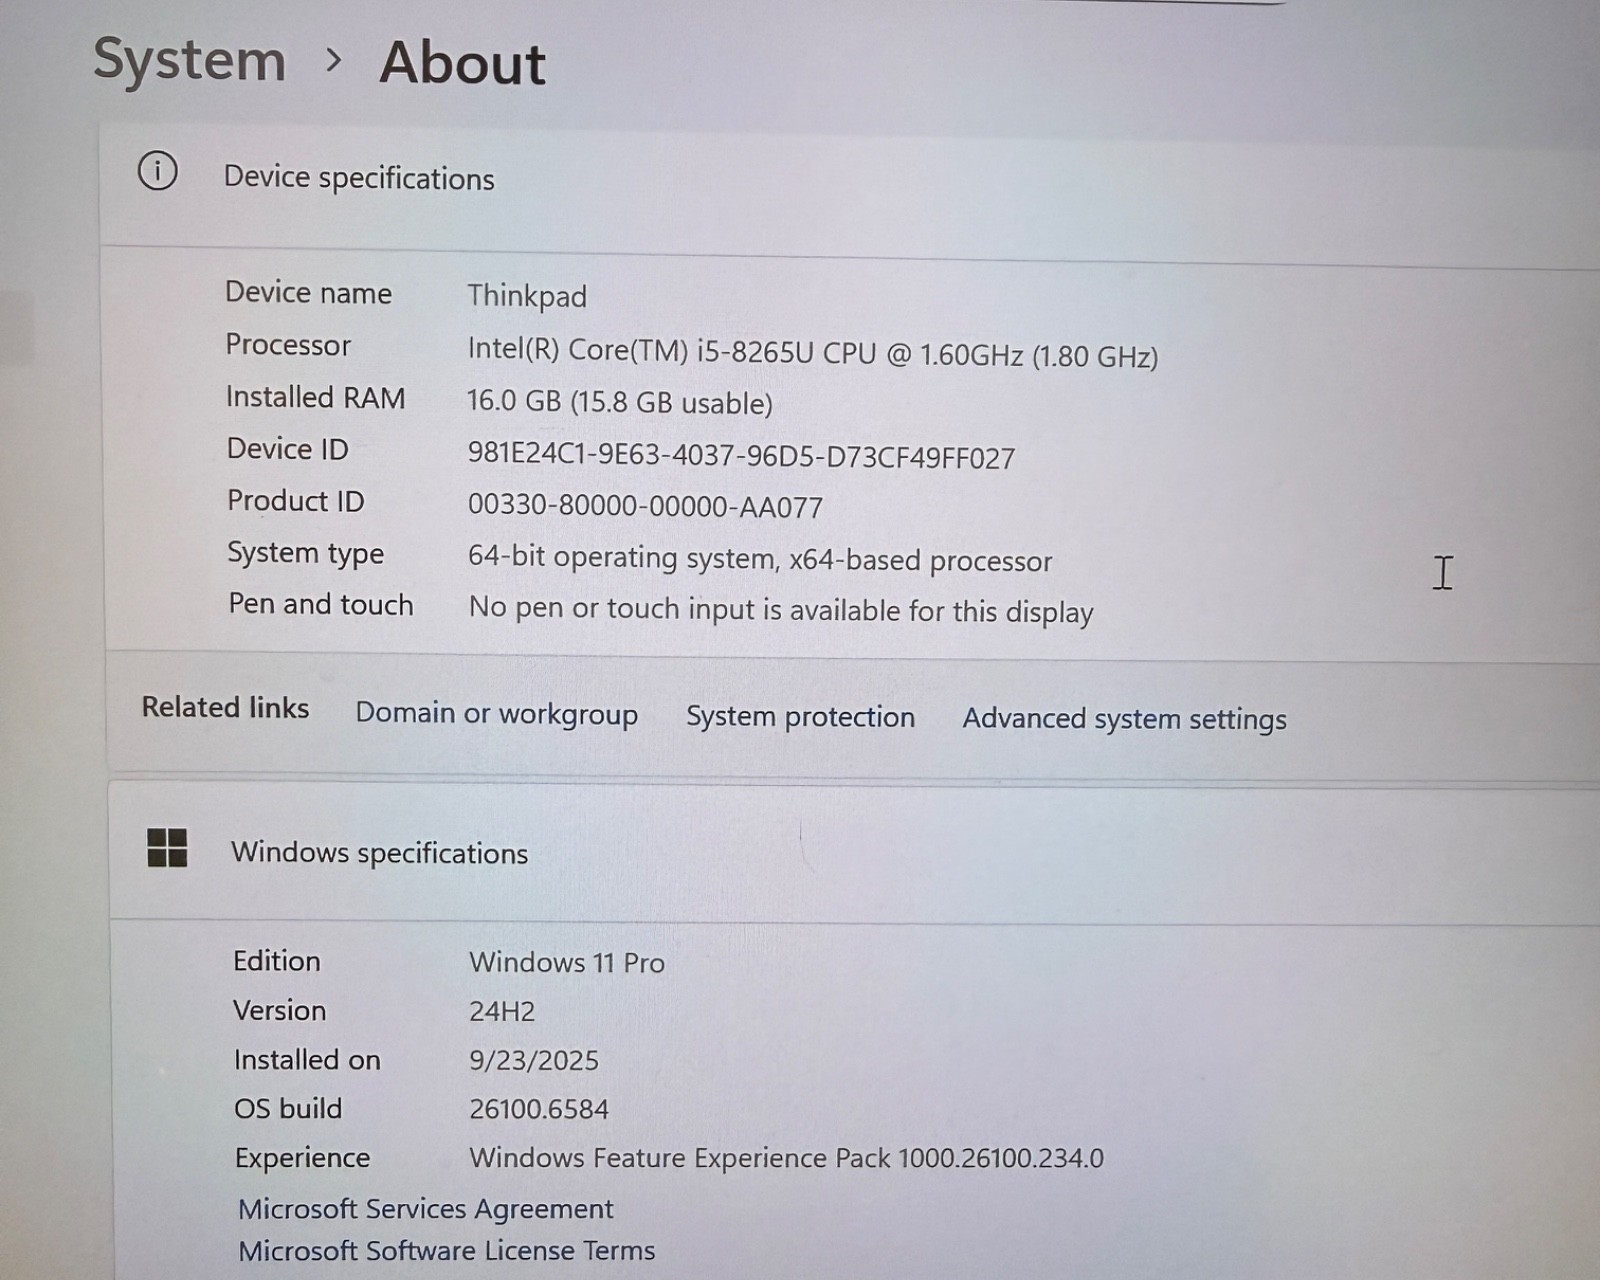Click the Related links label
The height and width of the screenshot is (1280, 1600).
tap(226, 708)
